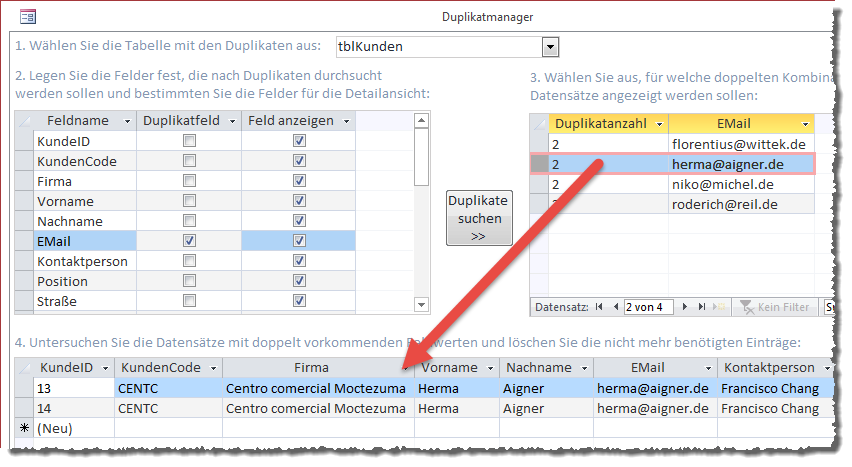Click the row selector for the Vorname field

[x=24, y=201]
